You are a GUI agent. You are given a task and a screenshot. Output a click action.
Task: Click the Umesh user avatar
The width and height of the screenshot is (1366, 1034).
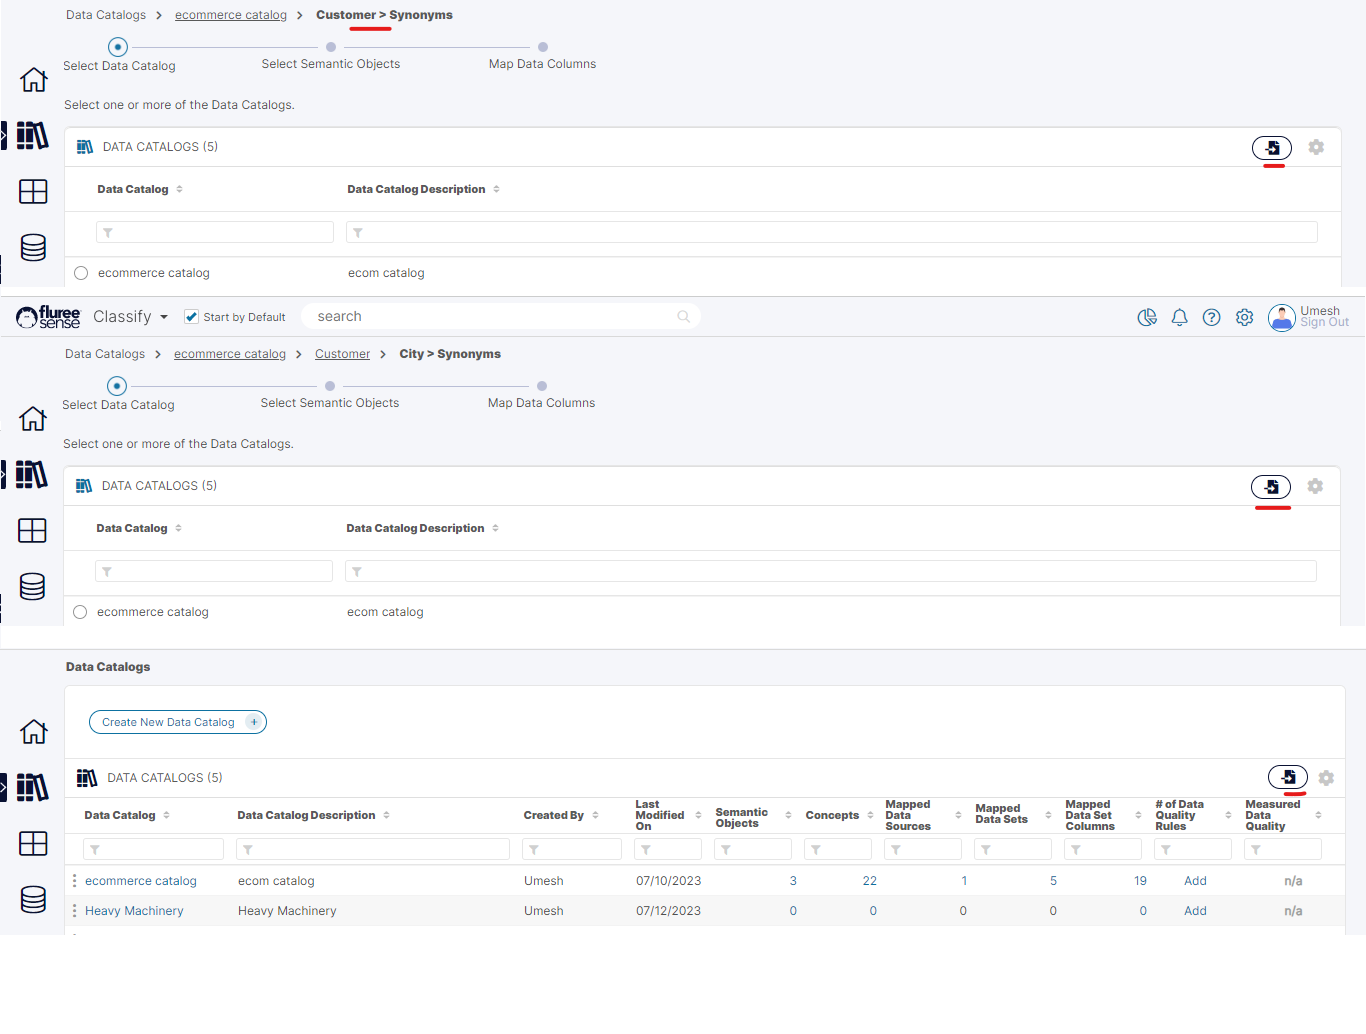(x=1281, y=318)
